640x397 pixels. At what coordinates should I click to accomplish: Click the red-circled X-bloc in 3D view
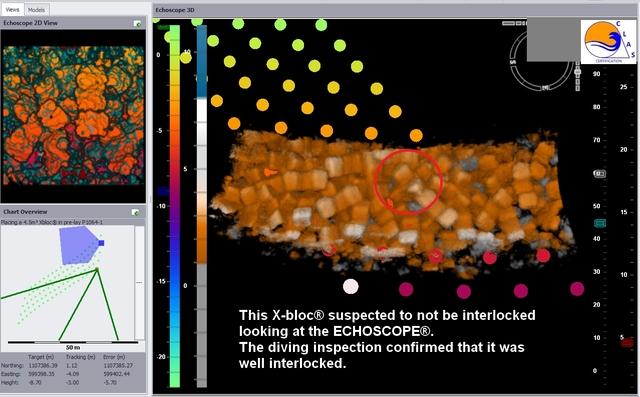(408, 182)
